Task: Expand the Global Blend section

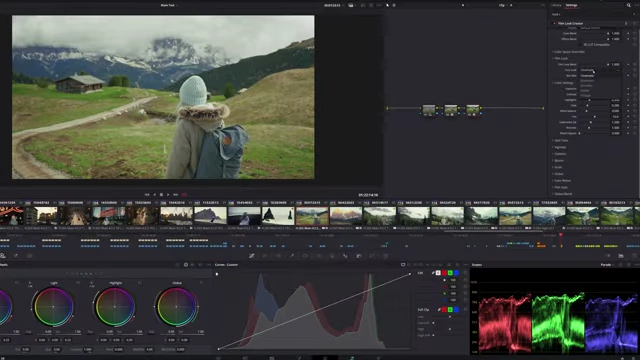Action: [x=562, y=194]
